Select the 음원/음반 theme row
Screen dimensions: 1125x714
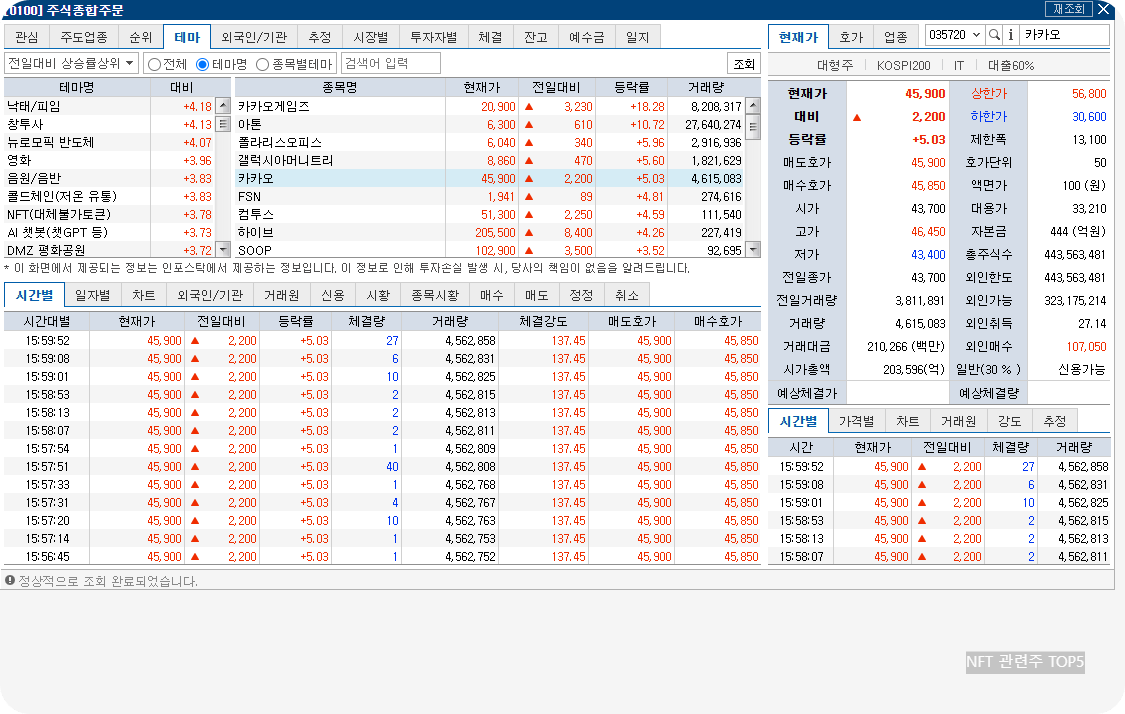point(110,178)
